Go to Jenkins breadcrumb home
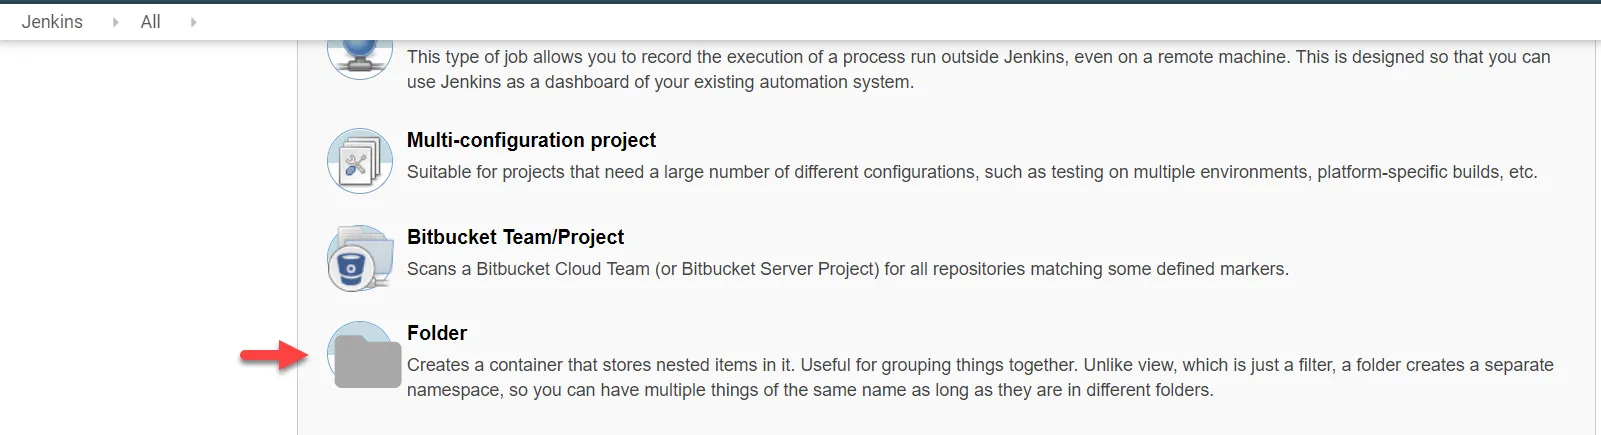The height and width of the screenshot is (435, 1601). tap(52, 22)
